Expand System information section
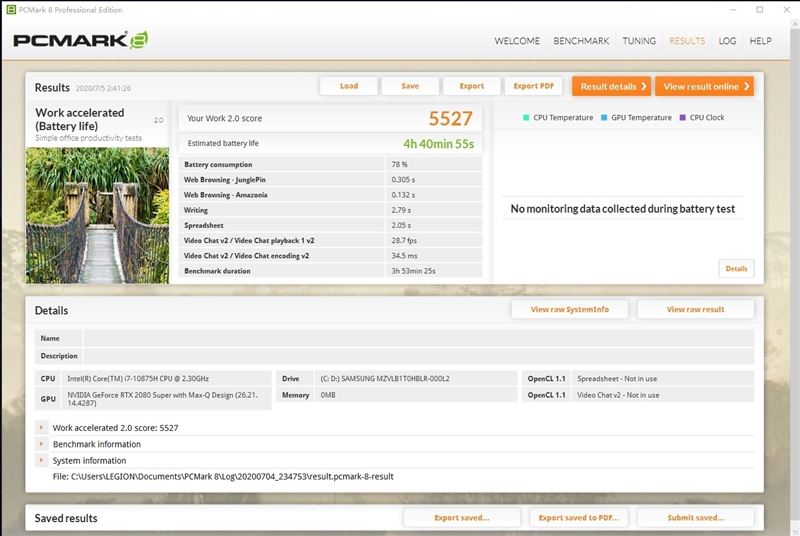The width and height of the screenshot is (800, 536). pos(41,460)
